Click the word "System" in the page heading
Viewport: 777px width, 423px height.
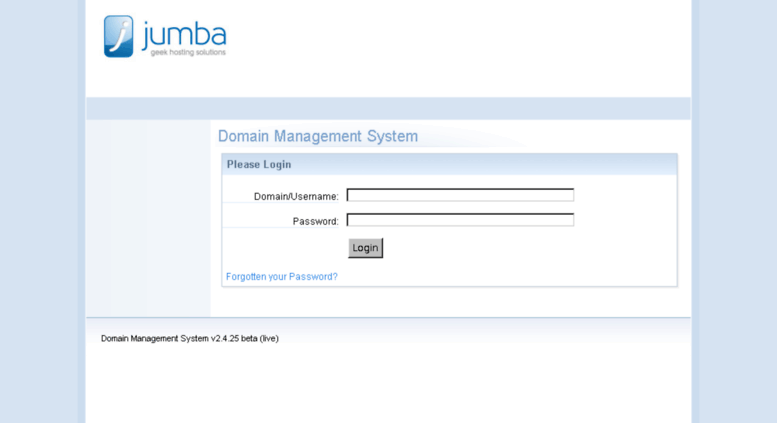click(x=392, y=136)
